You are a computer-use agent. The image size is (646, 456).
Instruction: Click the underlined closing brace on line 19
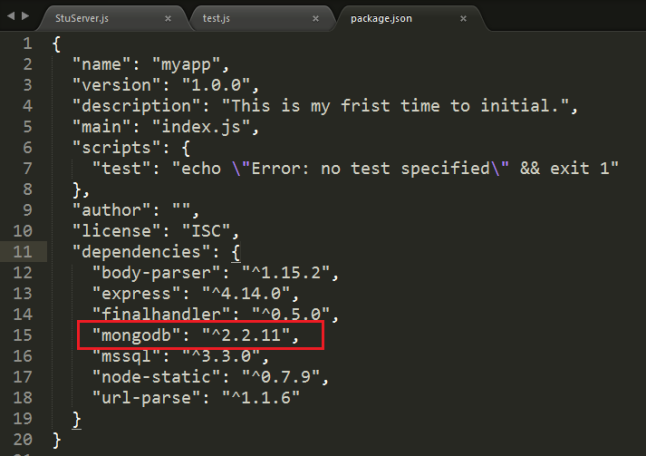pos(77,419)
